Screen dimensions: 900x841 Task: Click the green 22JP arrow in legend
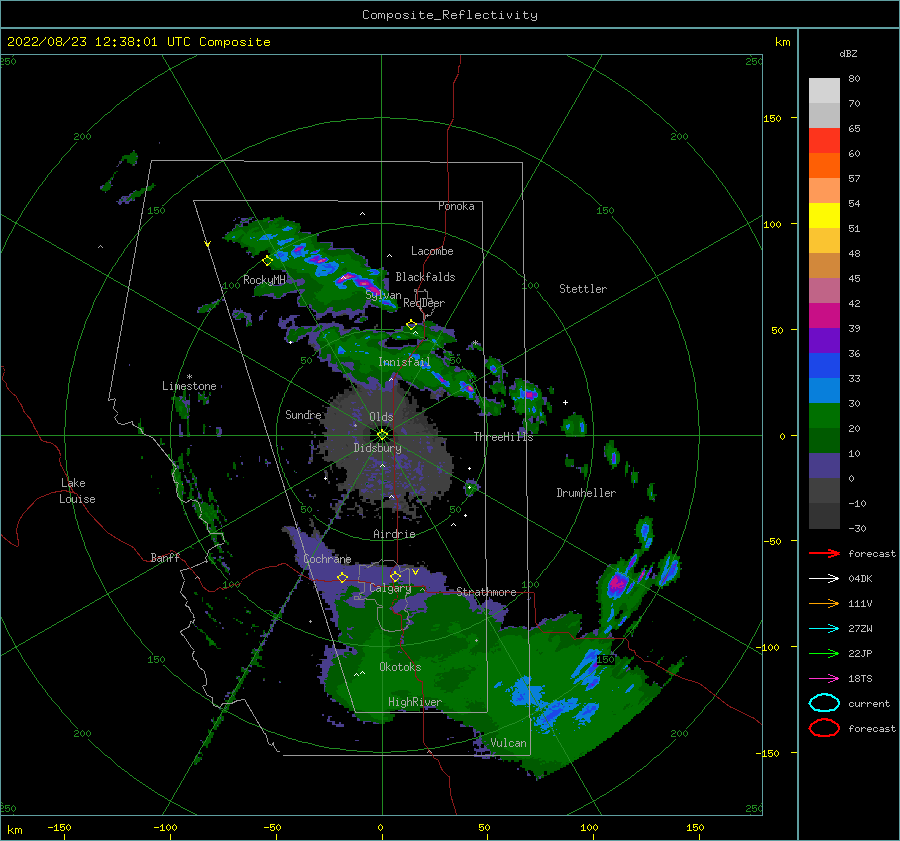click(824, 653)
